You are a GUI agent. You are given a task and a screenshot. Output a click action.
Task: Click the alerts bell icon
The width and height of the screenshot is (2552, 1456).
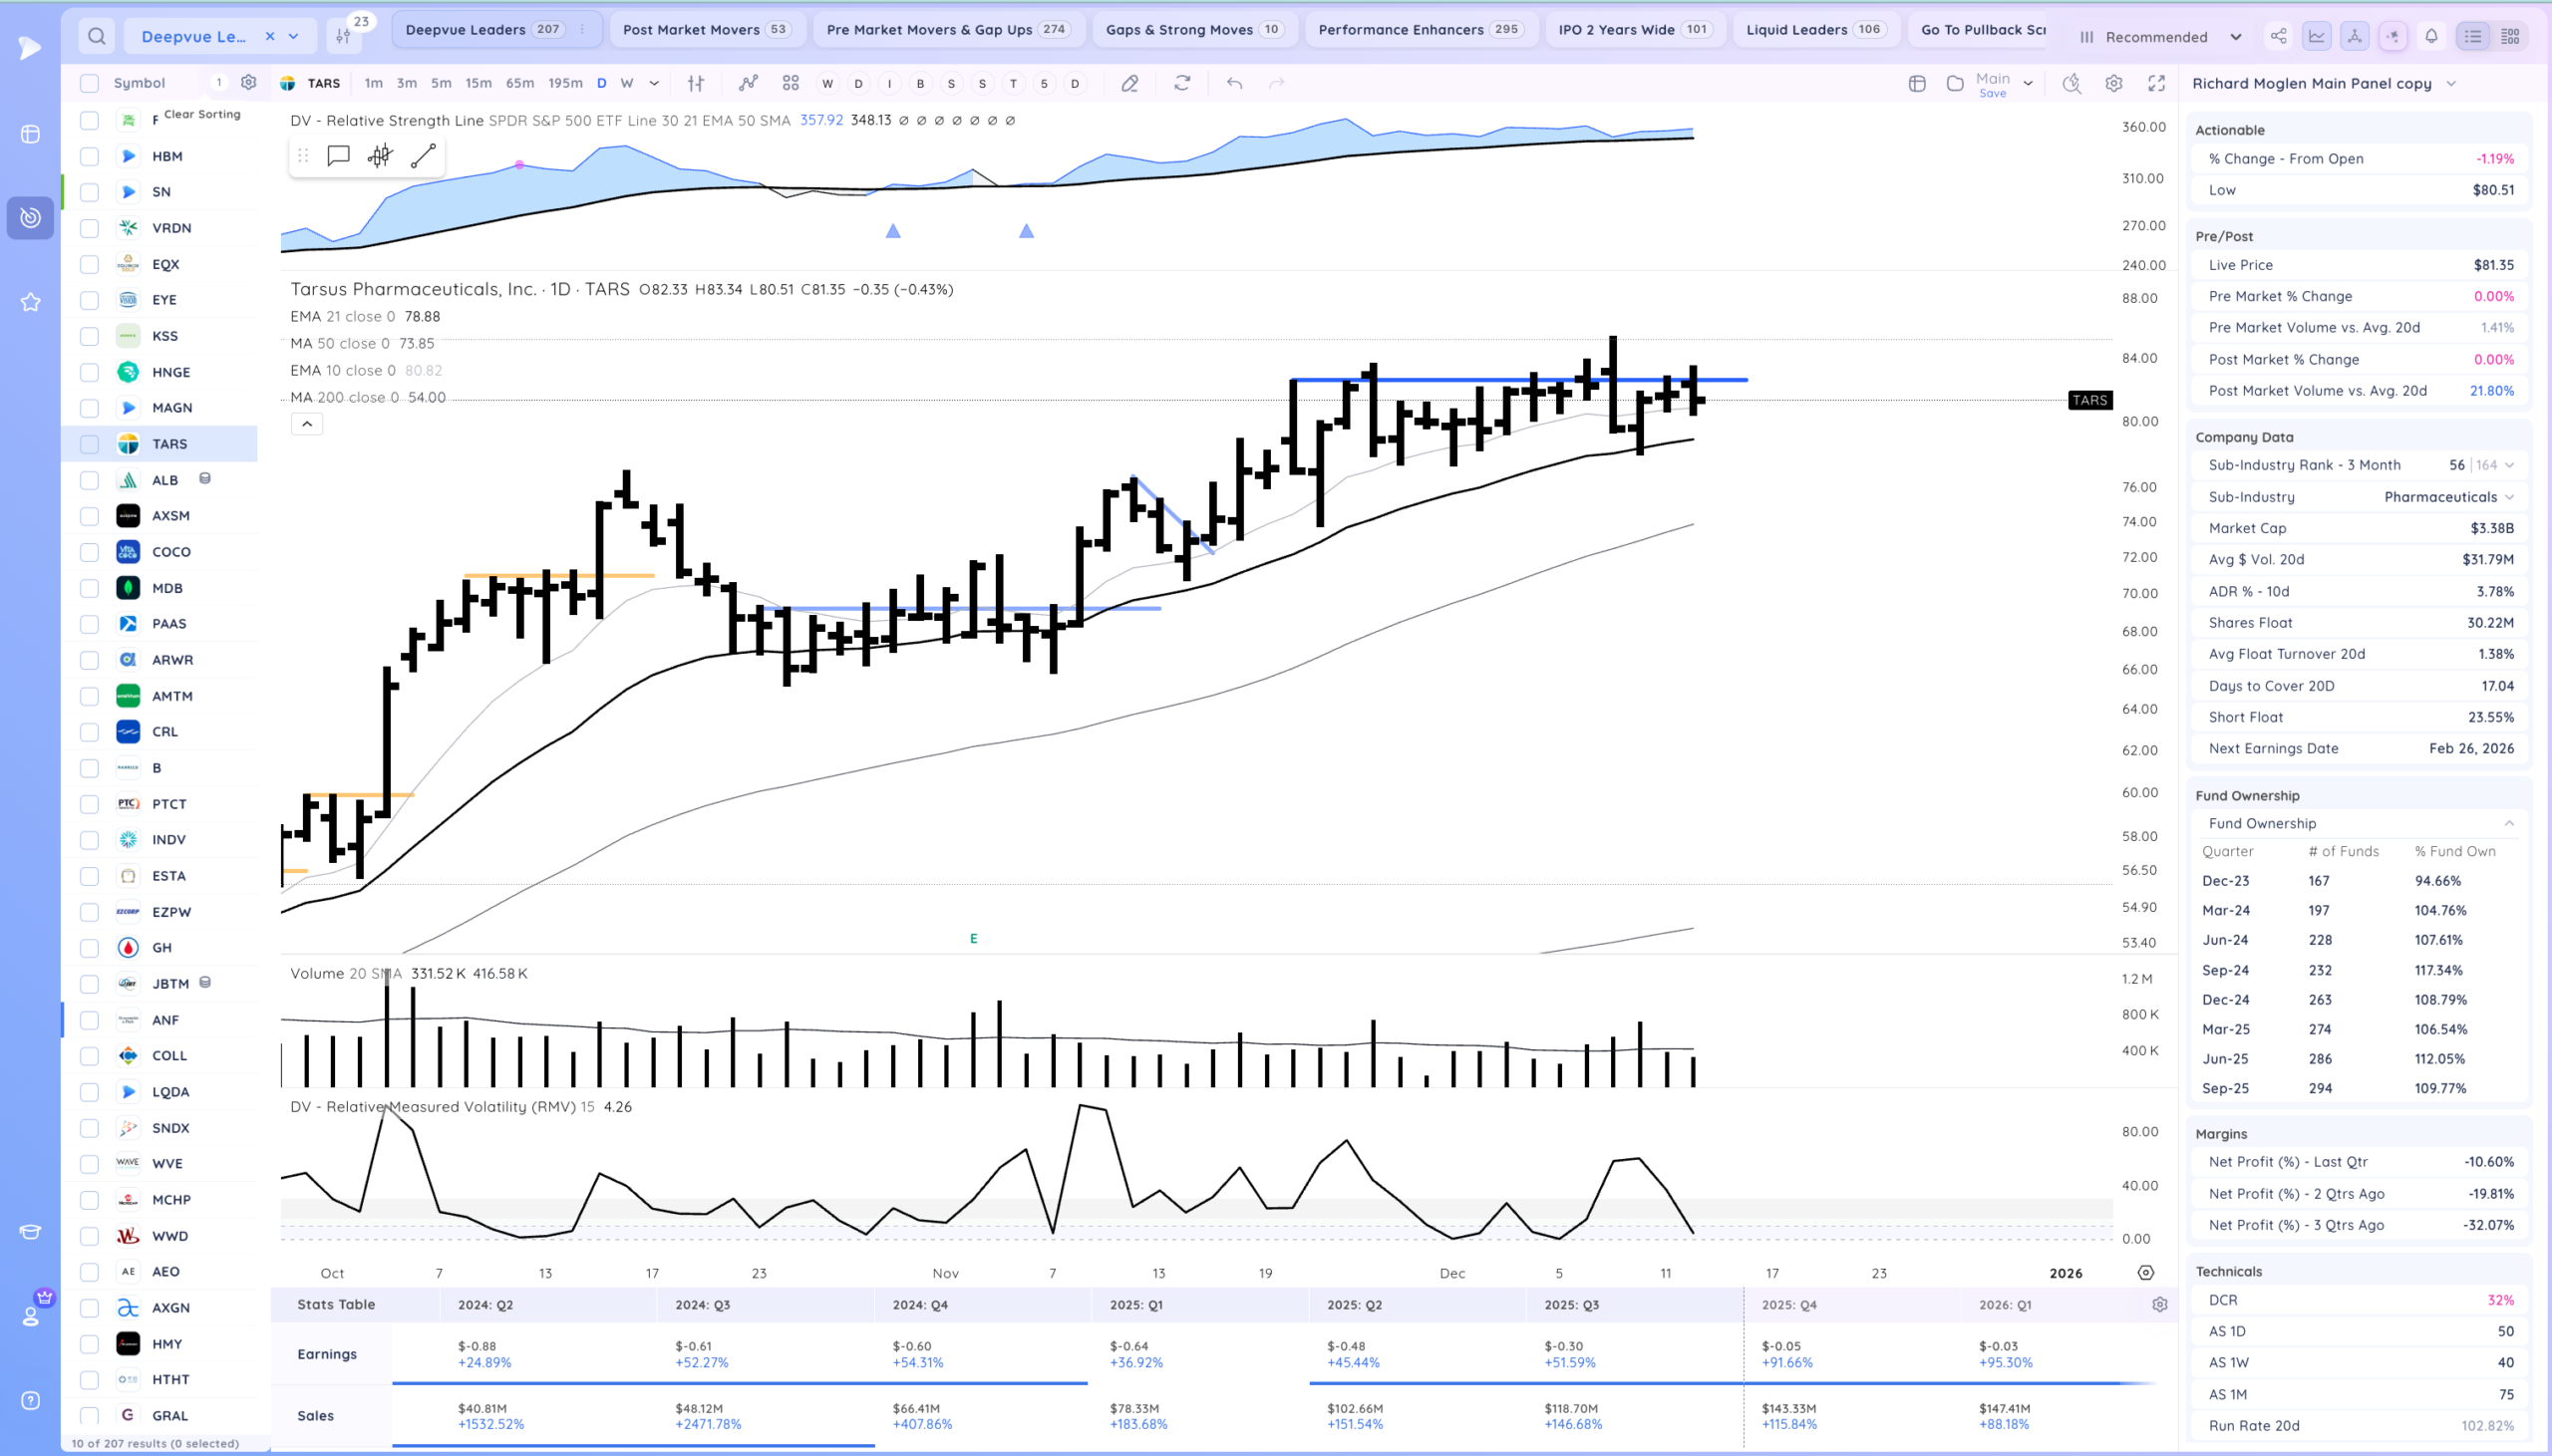(x=2431, y=36)
